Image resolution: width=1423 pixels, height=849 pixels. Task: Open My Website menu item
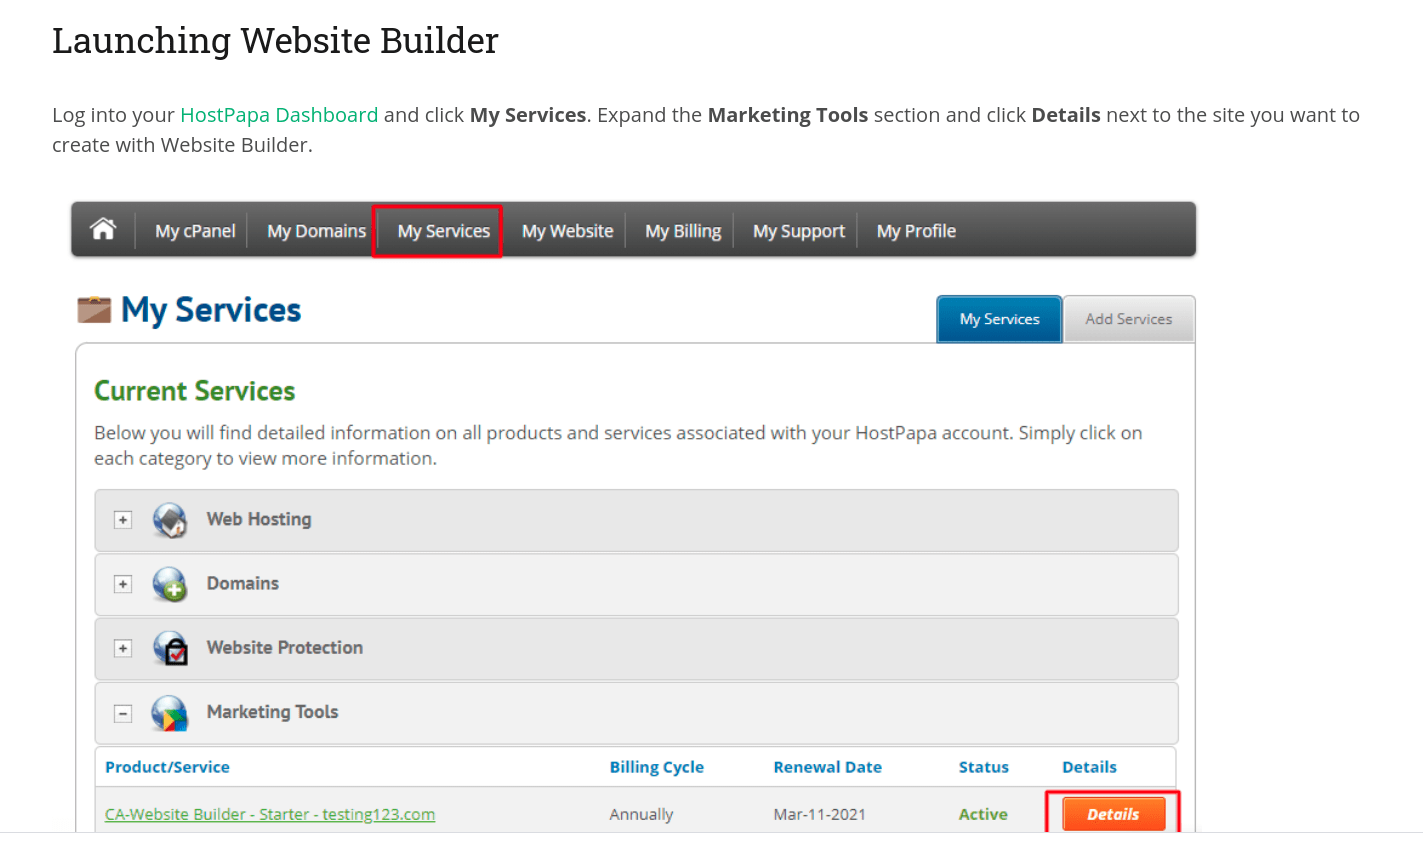click(567, 231)
